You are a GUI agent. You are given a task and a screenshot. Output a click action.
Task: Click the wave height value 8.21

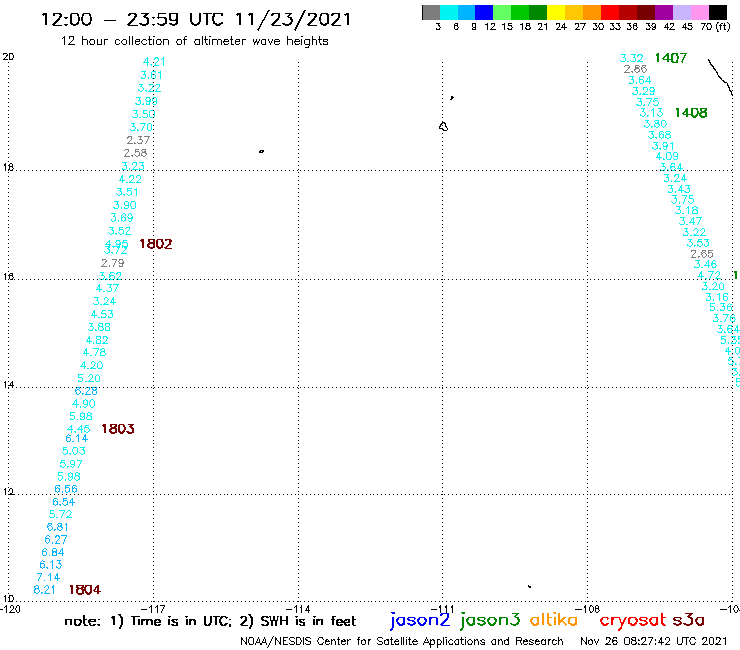(x=44, y=590)
